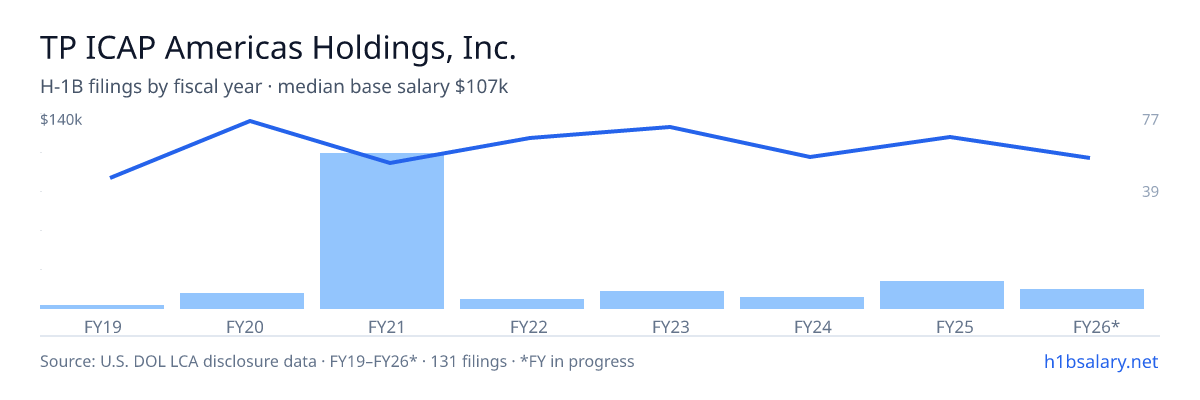Screen dimensions: 1200x400
Task: Select the FY23 bar
Action: click(662, 300)
